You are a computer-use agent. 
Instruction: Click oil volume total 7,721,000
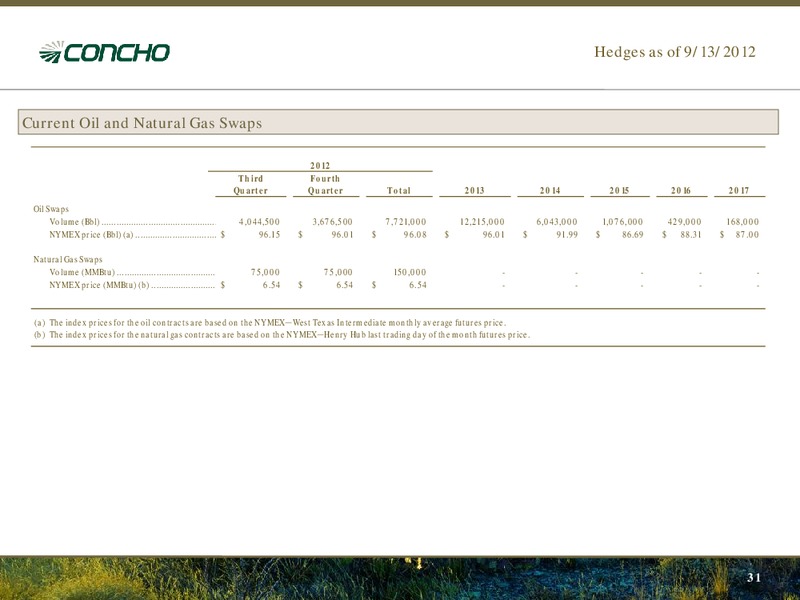(x=406, y=222)
